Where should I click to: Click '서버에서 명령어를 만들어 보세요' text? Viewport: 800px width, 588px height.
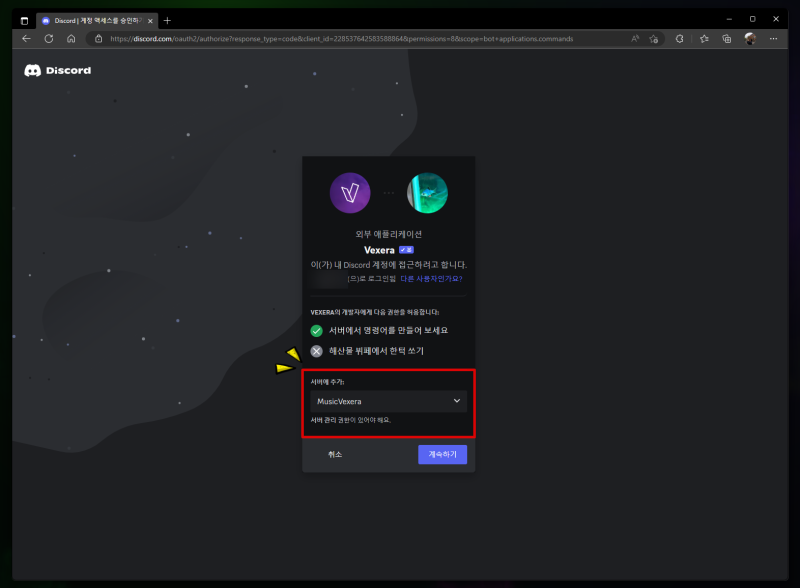(x=388, y=331)
